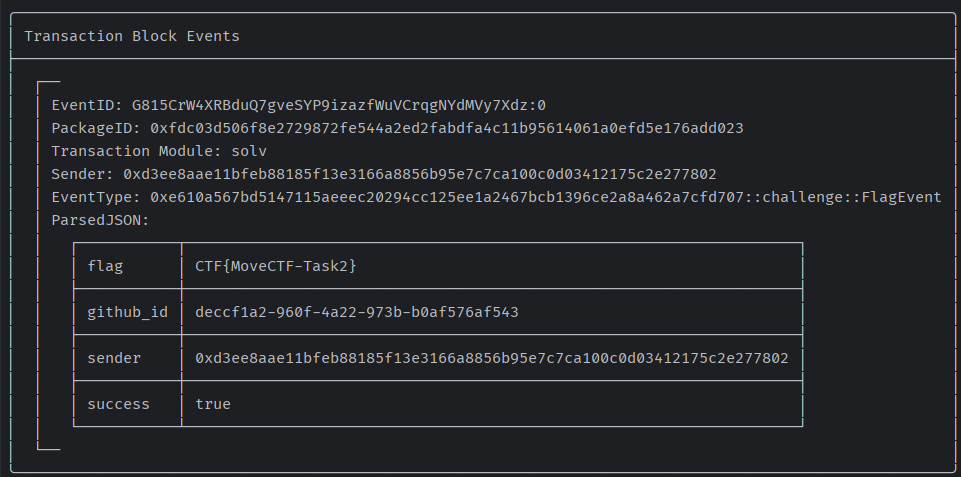The width and height of the screenshot is (961, 477).
Task: Click the sender key in table
Action: pos(114,358)
